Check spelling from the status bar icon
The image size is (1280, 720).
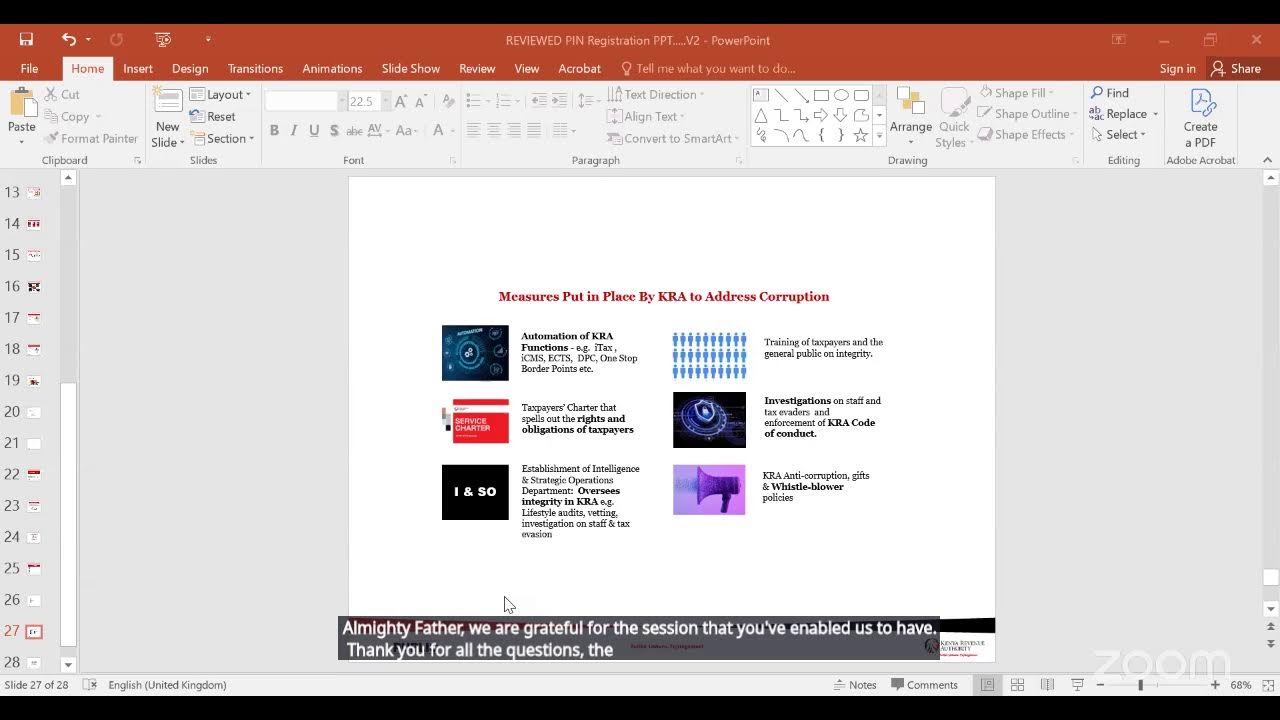pyautogui.click(x=89, y=685)
